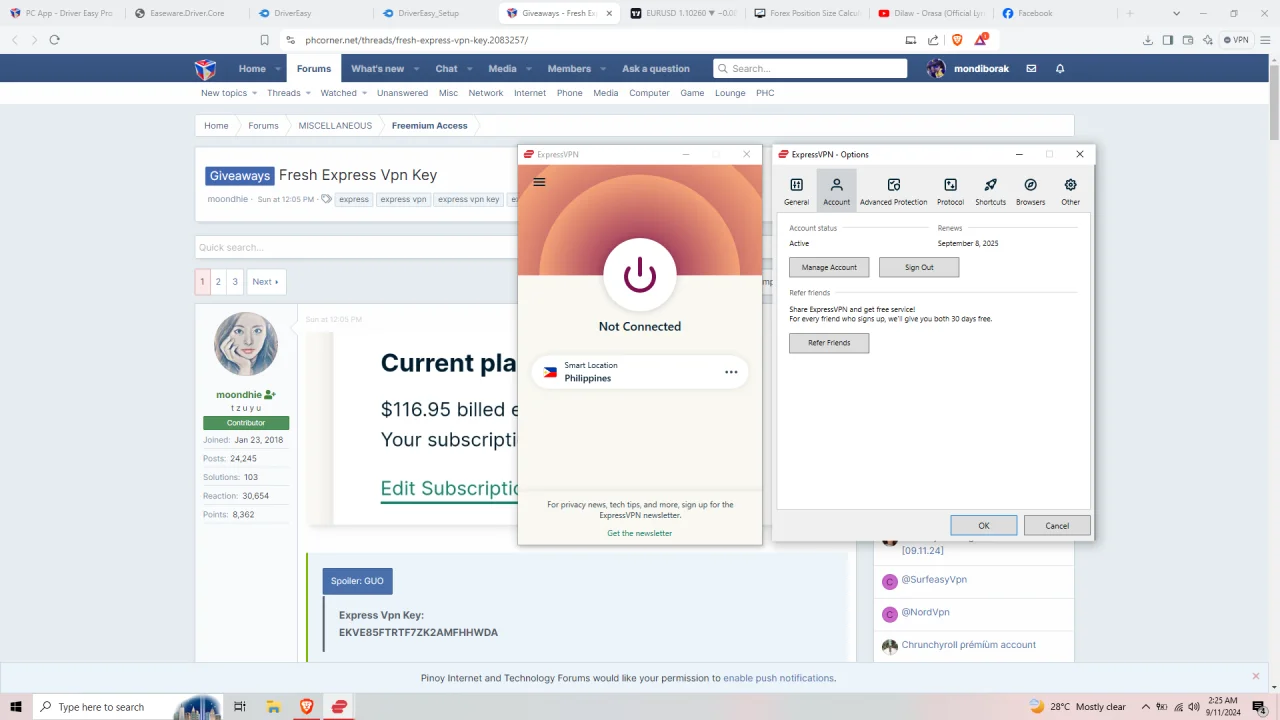Open the Unanswered sub-nav link
Image resolution: width=1280 pixels, height=720 pixels.
click(x=402, y=93)
